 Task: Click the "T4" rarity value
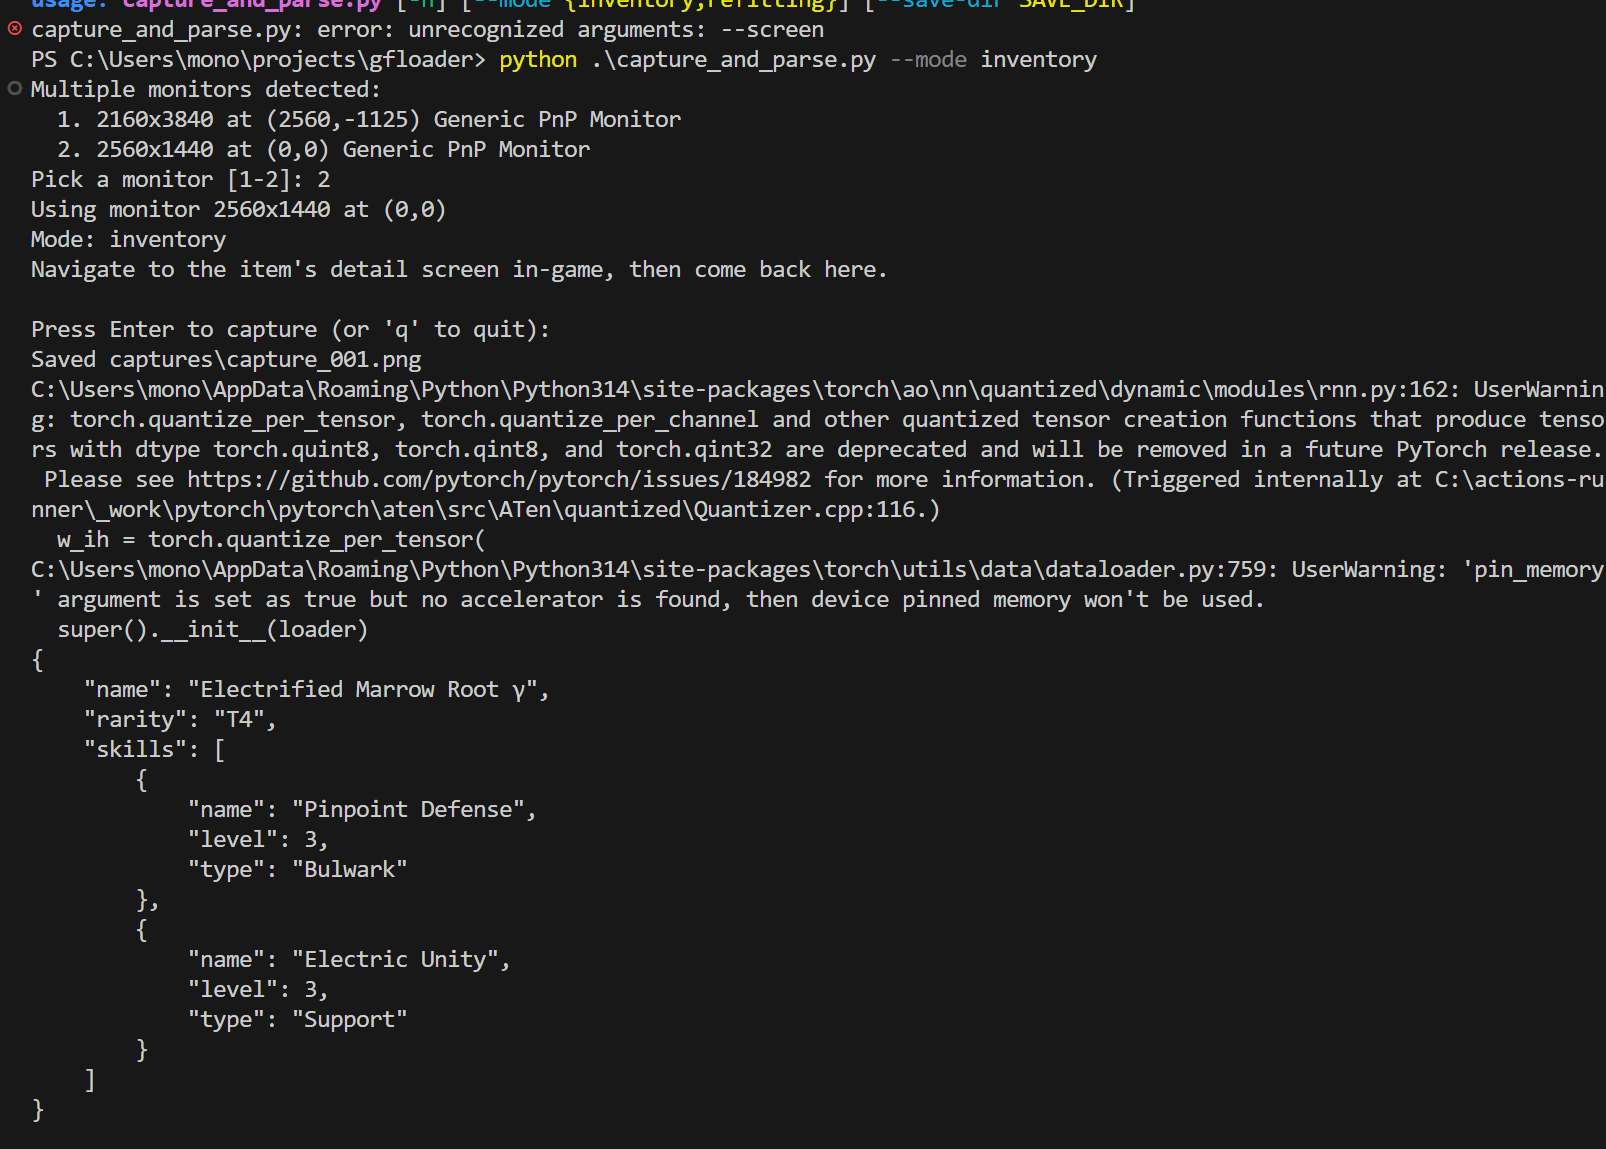coord(239,720)
